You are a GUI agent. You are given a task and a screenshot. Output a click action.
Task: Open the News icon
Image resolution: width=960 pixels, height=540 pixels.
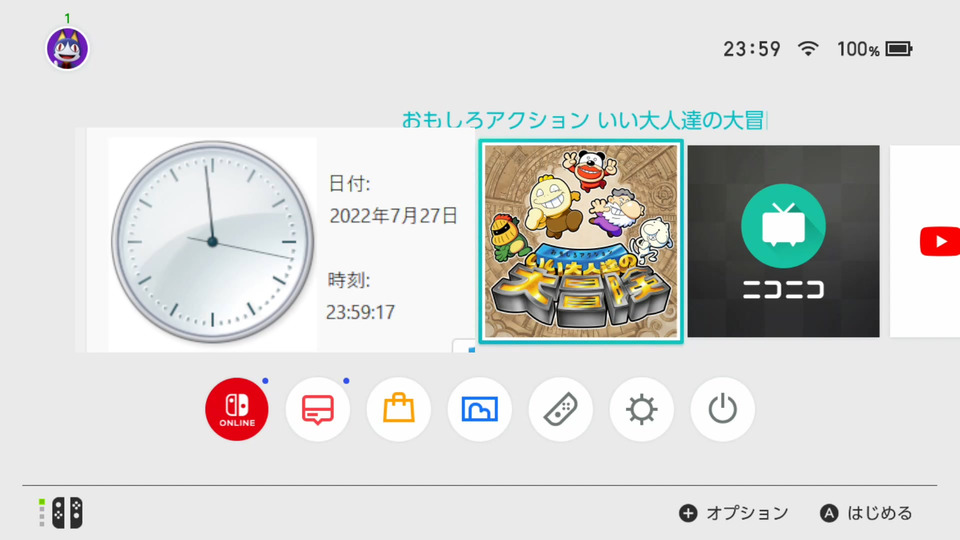[x=318, y=409]
